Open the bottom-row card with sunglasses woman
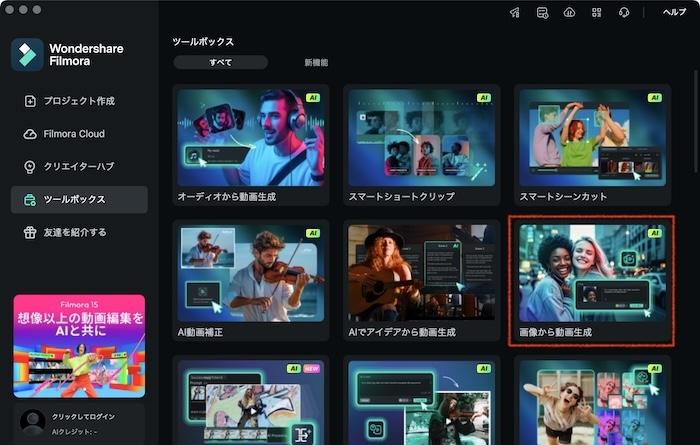700x445 pixels. [x=592, y=400]
